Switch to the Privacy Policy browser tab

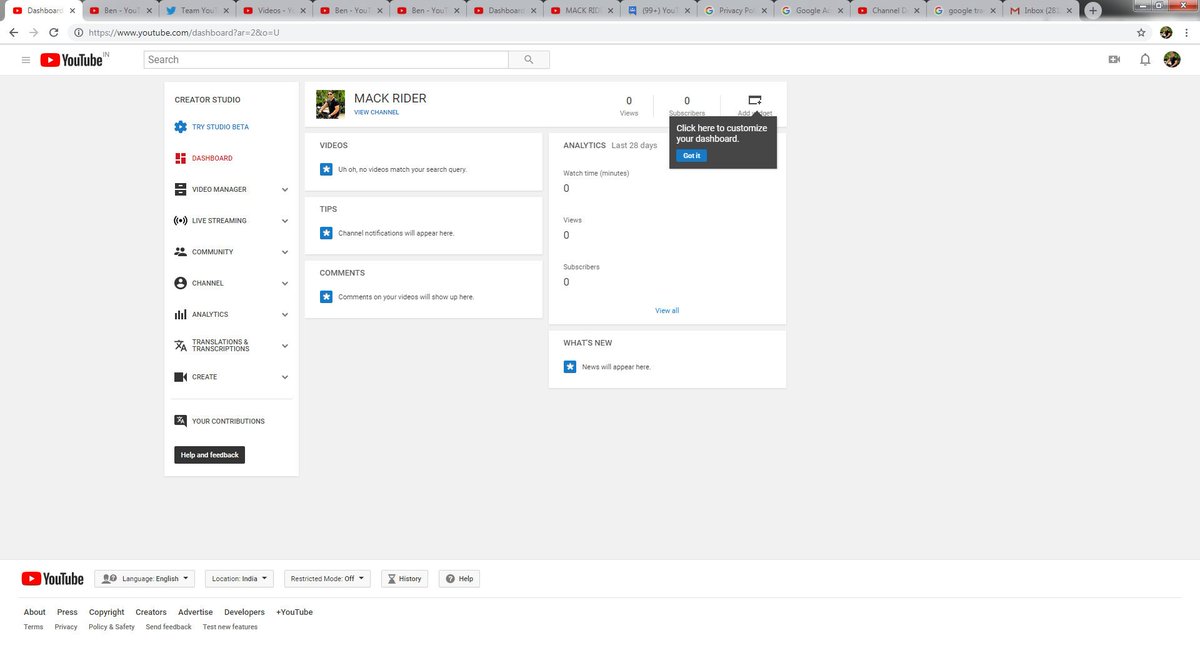[736, 10]
